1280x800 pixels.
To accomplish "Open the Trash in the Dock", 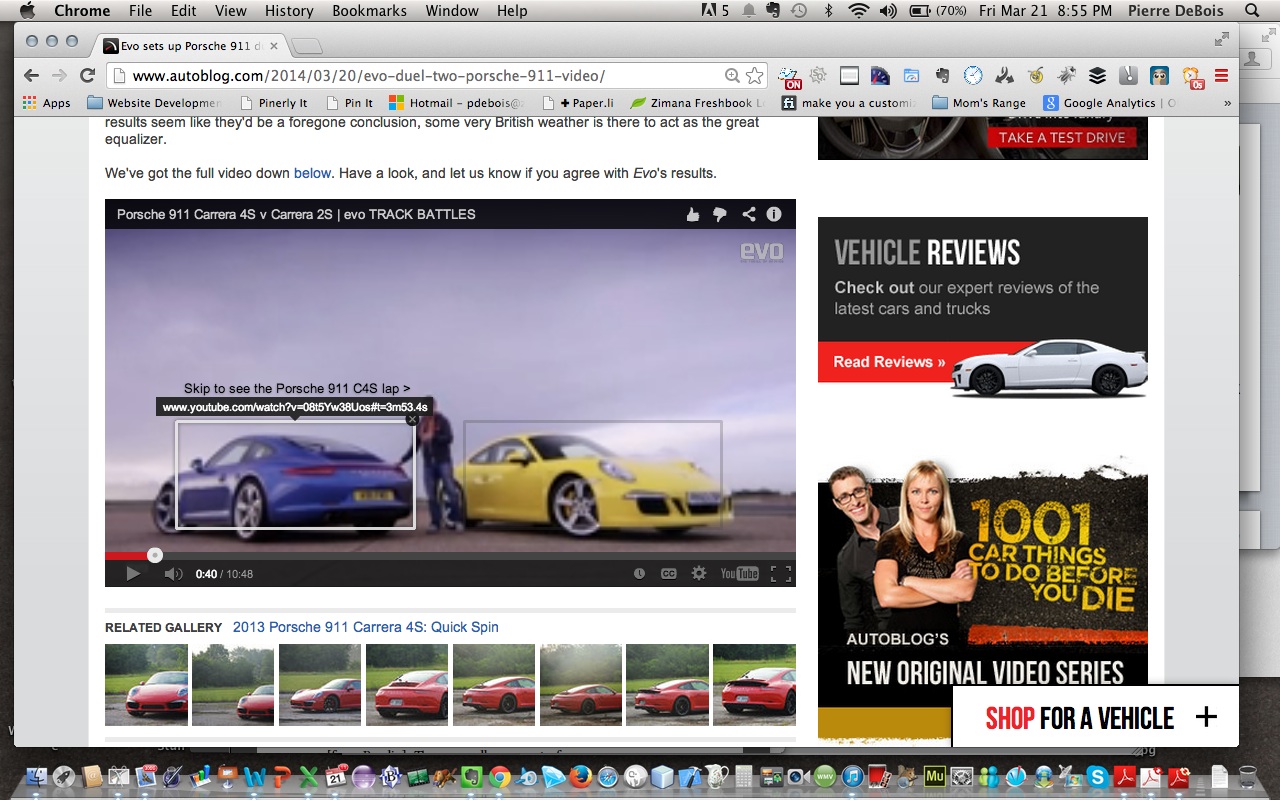I will (x=1247, y=776).
